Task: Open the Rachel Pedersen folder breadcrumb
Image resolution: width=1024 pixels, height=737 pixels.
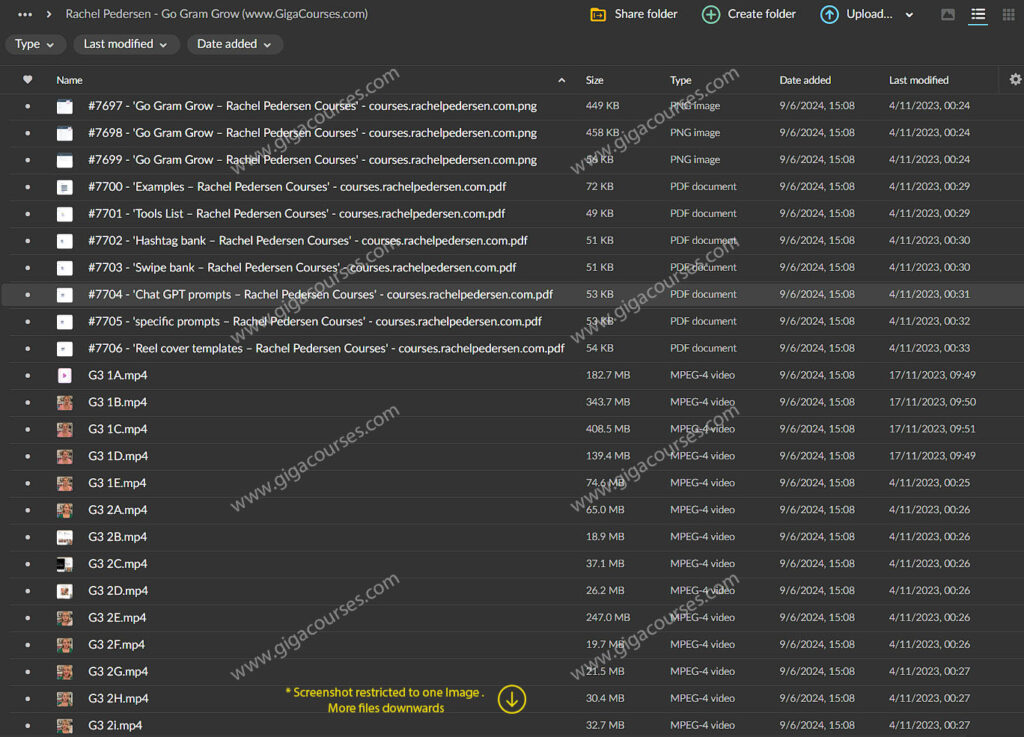Action: pos(216,14)
